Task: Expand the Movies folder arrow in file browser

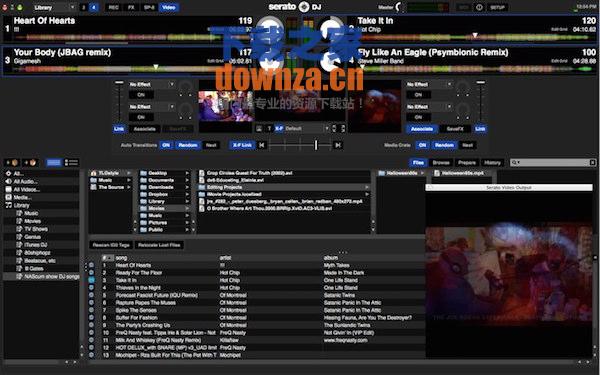Action: [x=188, y=209]
